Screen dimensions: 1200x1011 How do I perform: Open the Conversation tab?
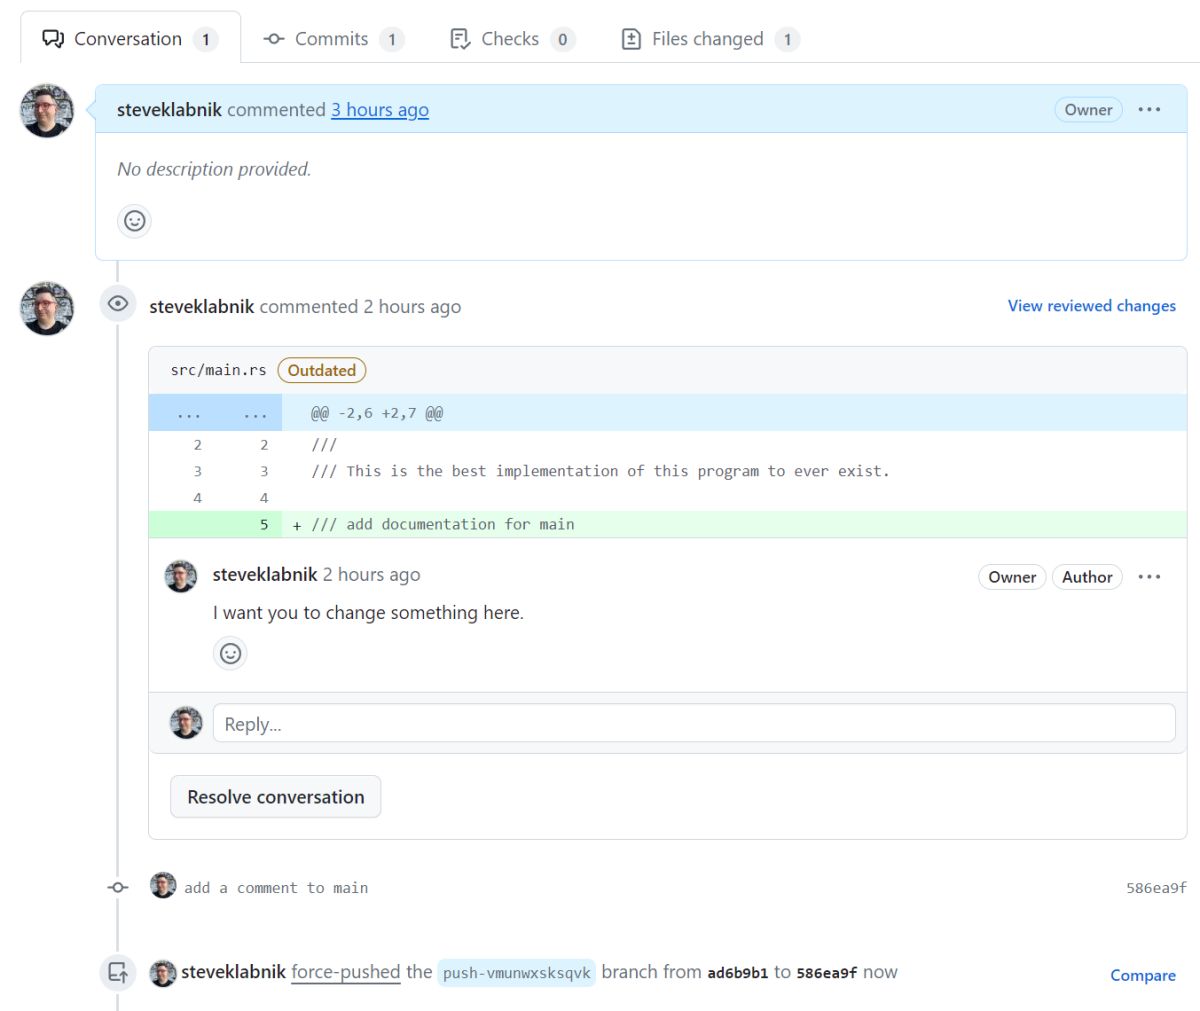point(130,39)
